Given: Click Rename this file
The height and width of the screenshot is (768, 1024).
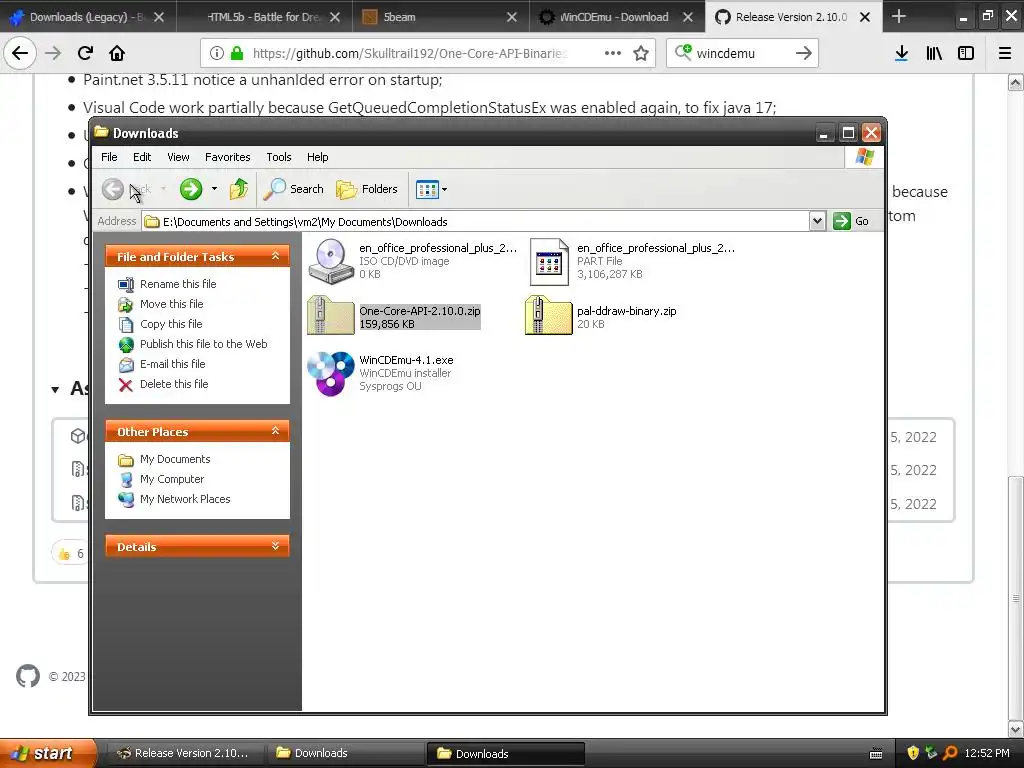Looking at the screenshot, I should coord(178,284).
